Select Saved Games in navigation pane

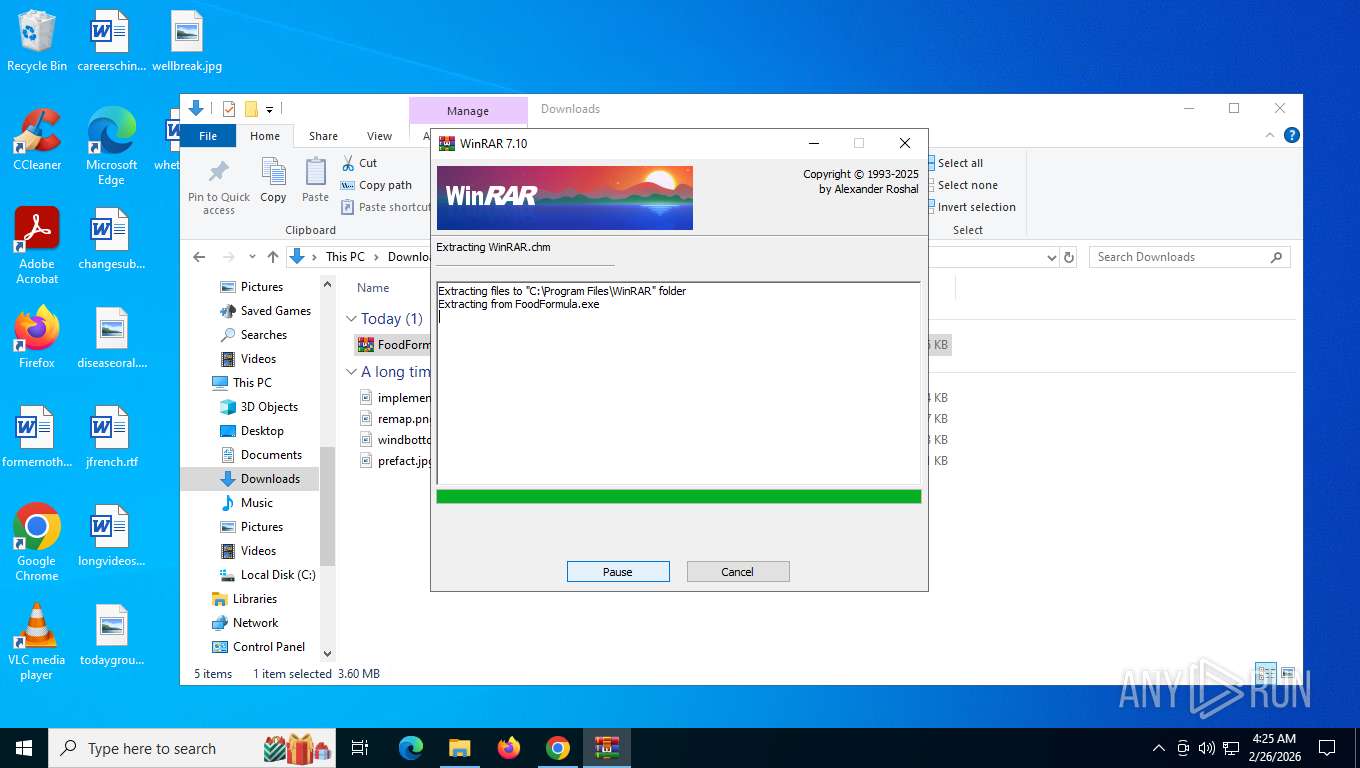tap(264, 311)
